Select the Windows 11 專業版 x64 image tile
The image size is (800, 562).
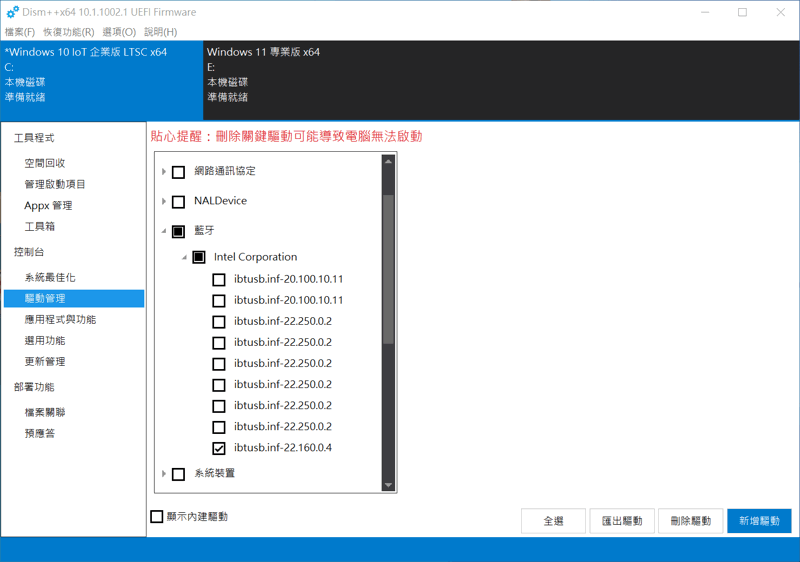[501, 80]
